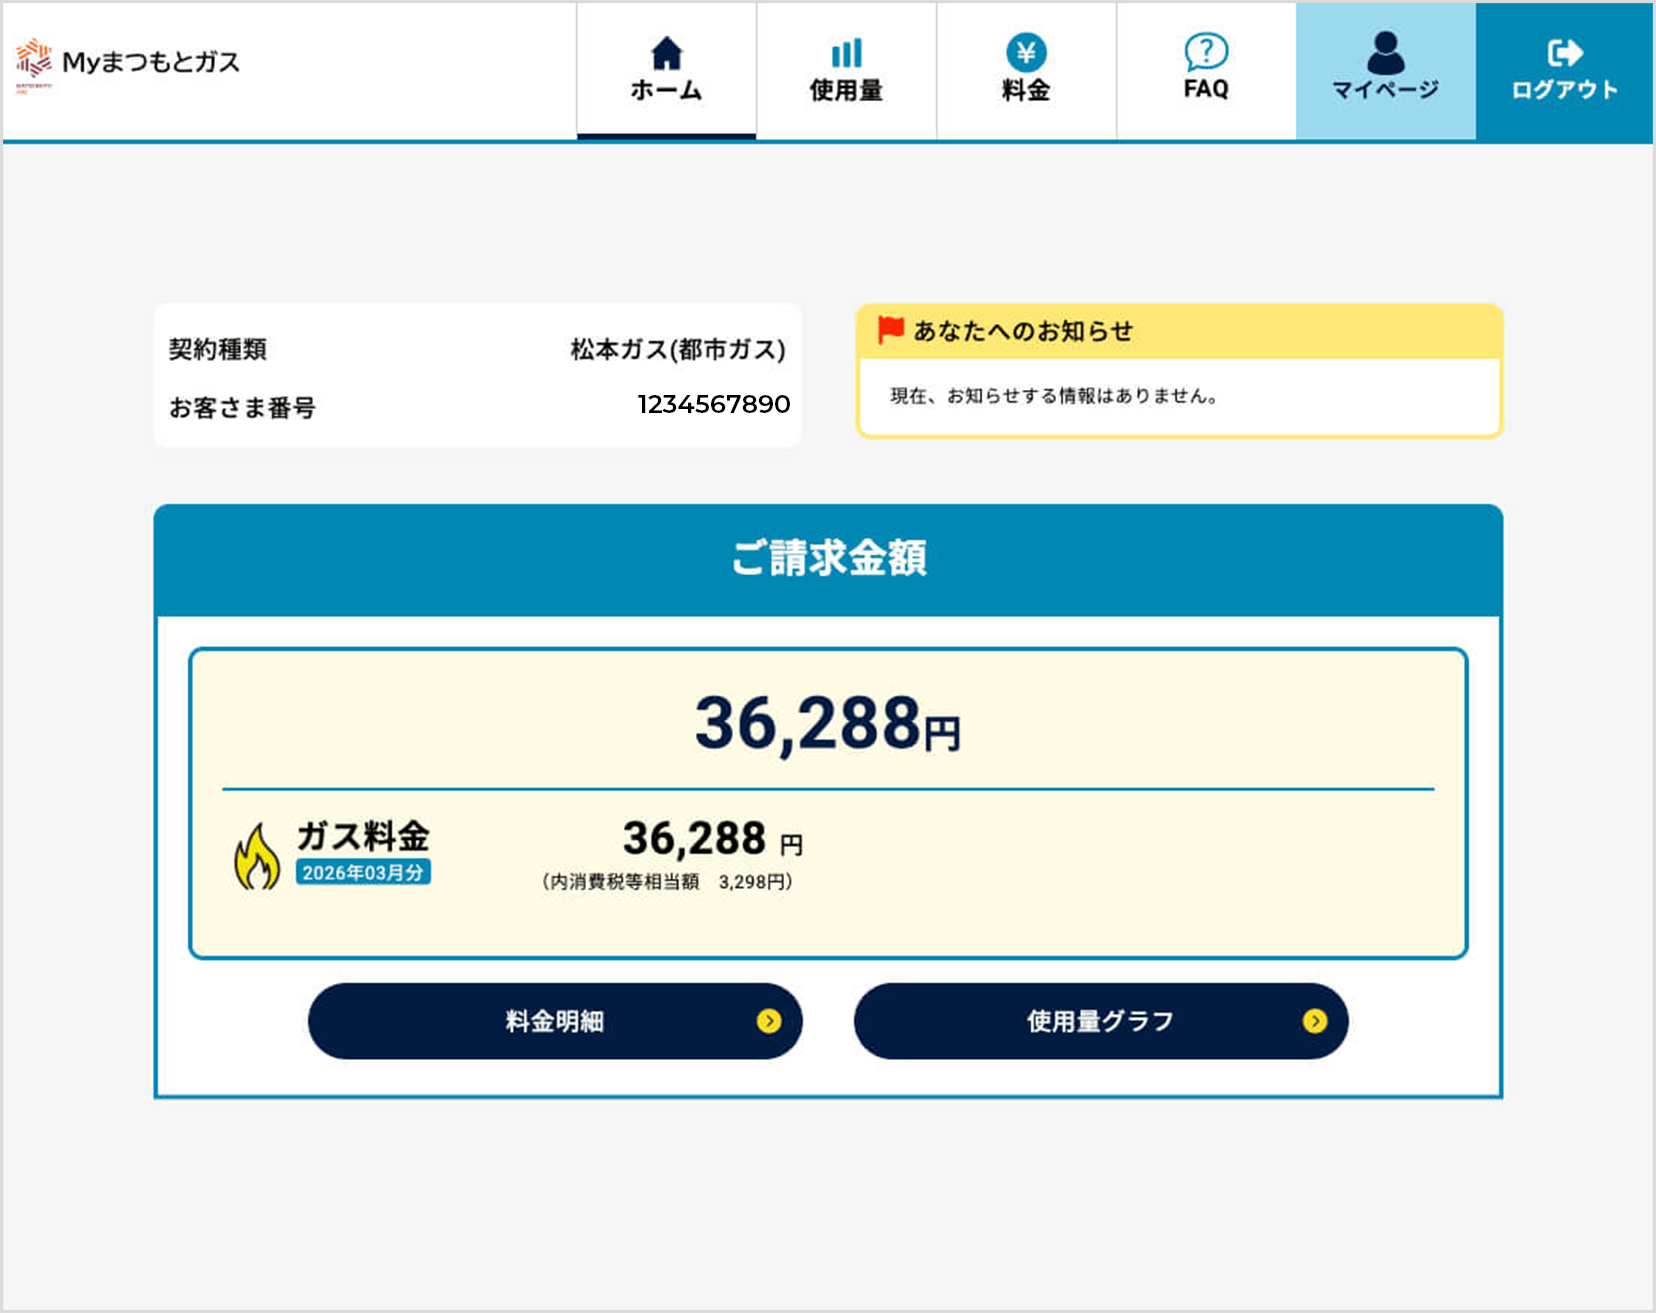The width and height of the screenshot is (1656, 1313).
Task: Click the Home house icon
Action: coord(666,53)
